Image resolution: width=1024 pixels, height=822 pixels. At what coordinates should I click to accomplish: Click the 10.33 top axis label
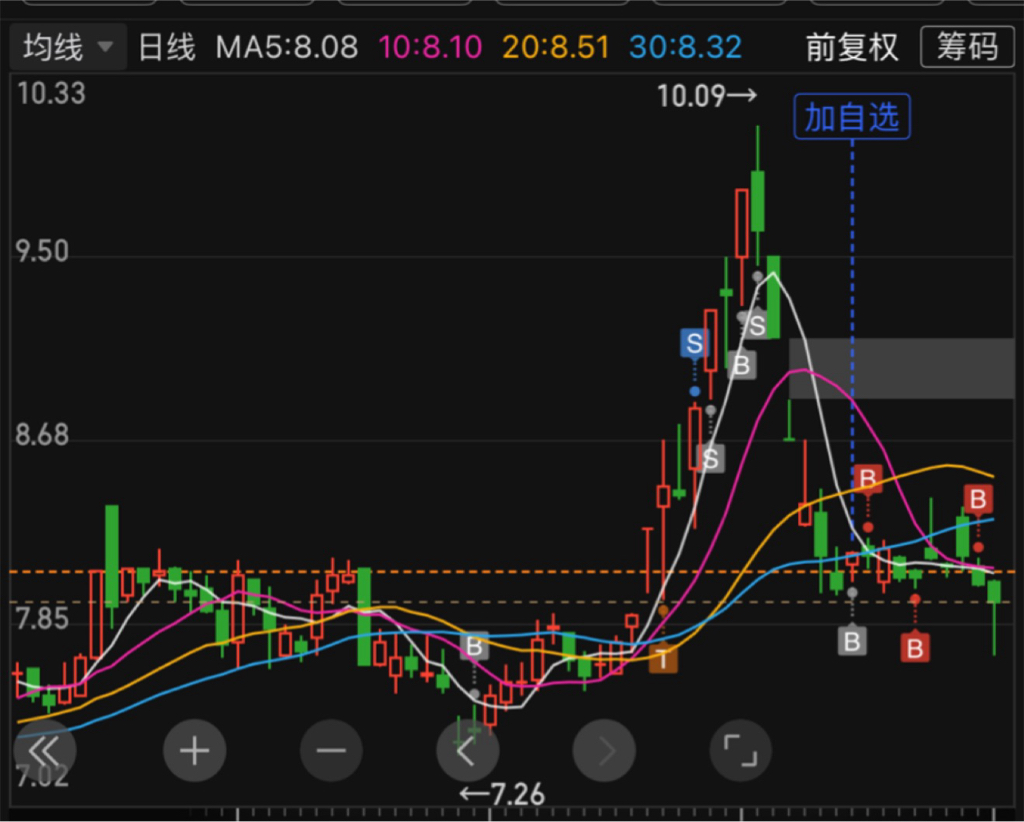(51, 93)
